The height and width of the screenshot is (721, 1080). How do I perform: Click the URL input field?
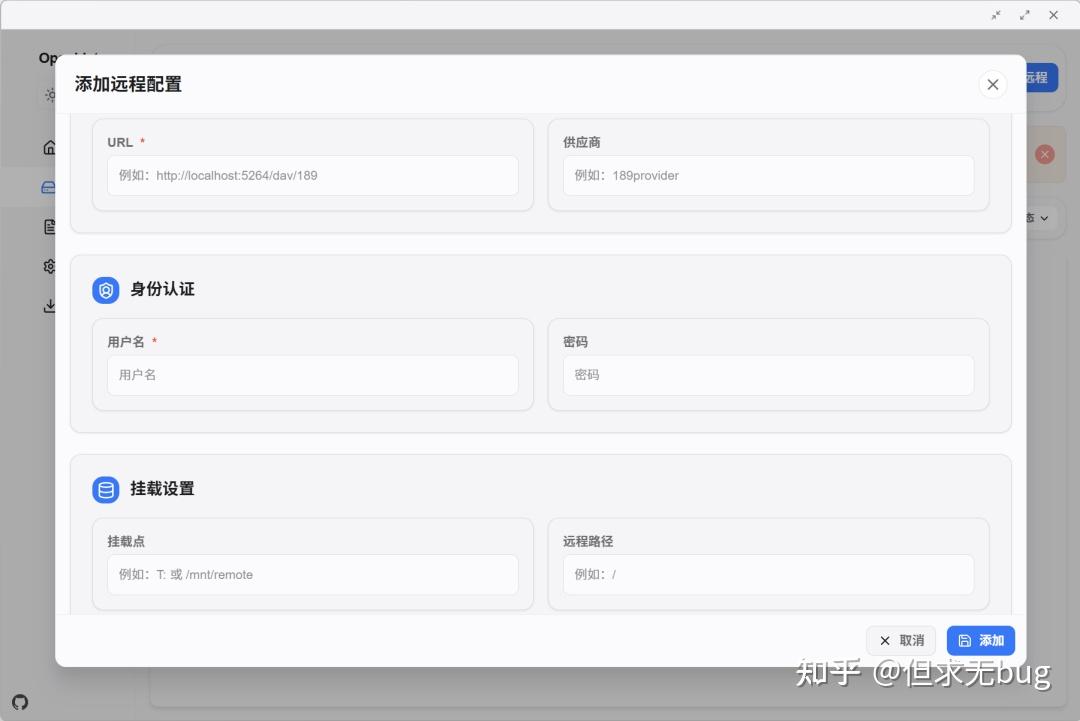tap(313, 175)
